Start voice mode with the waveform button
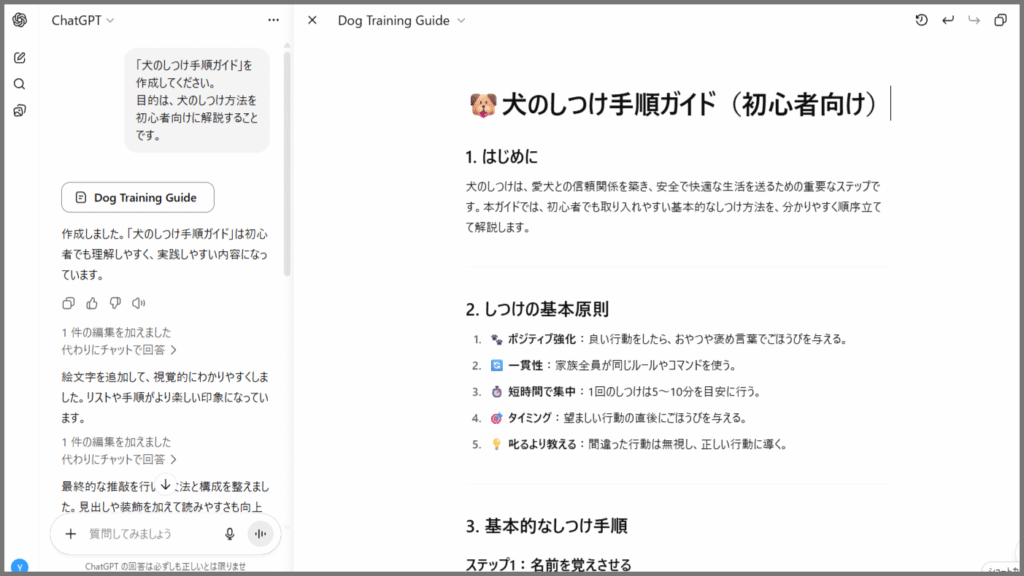The width and height of the screenshot is (1024, 576). point(261,534)
